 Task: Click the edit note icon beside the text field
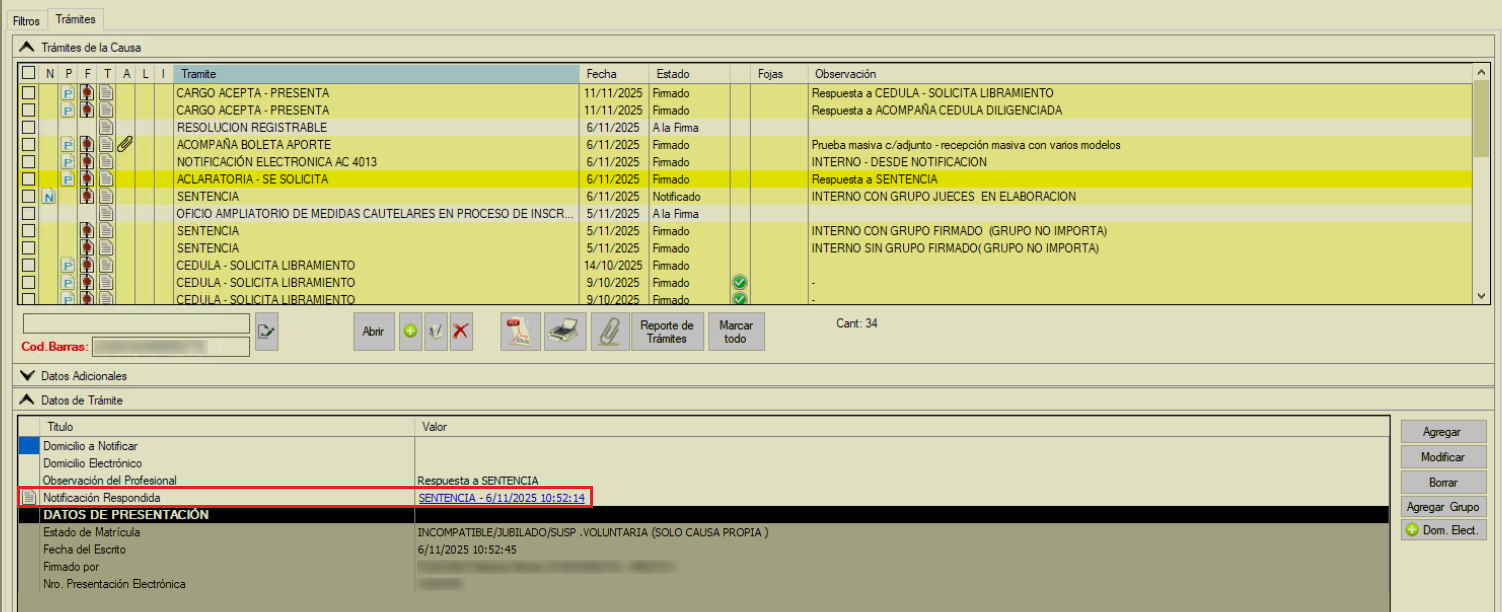[266, 331]
